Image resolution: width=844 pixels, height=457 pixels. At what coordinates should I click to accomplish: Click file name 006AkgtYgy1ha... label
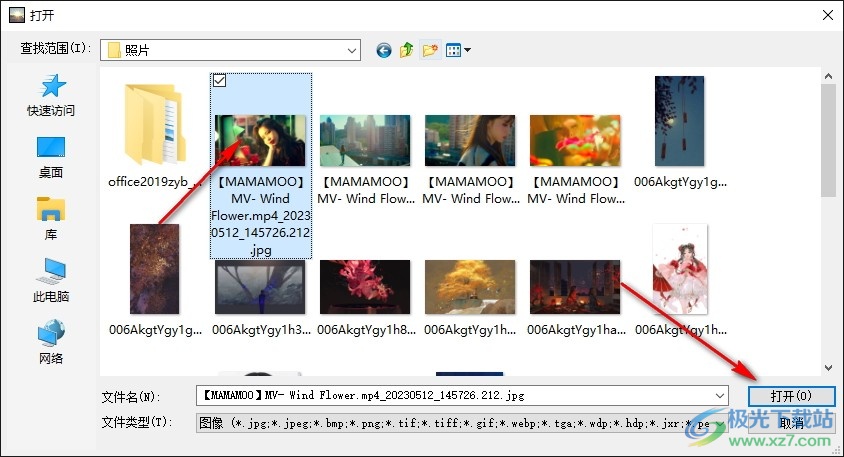[x=576, y=329]
